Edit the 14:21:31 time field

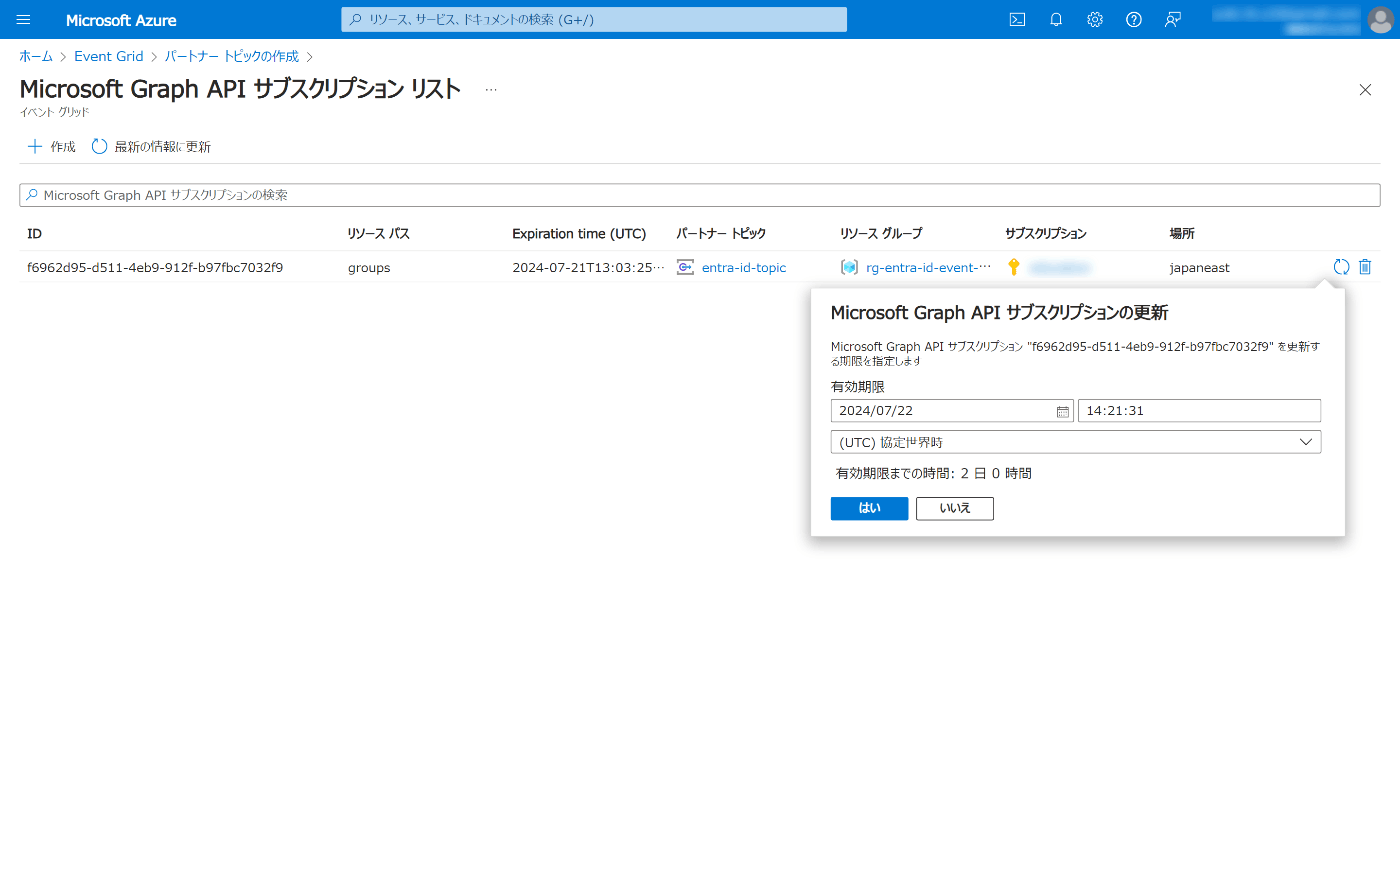point(1199,411)
